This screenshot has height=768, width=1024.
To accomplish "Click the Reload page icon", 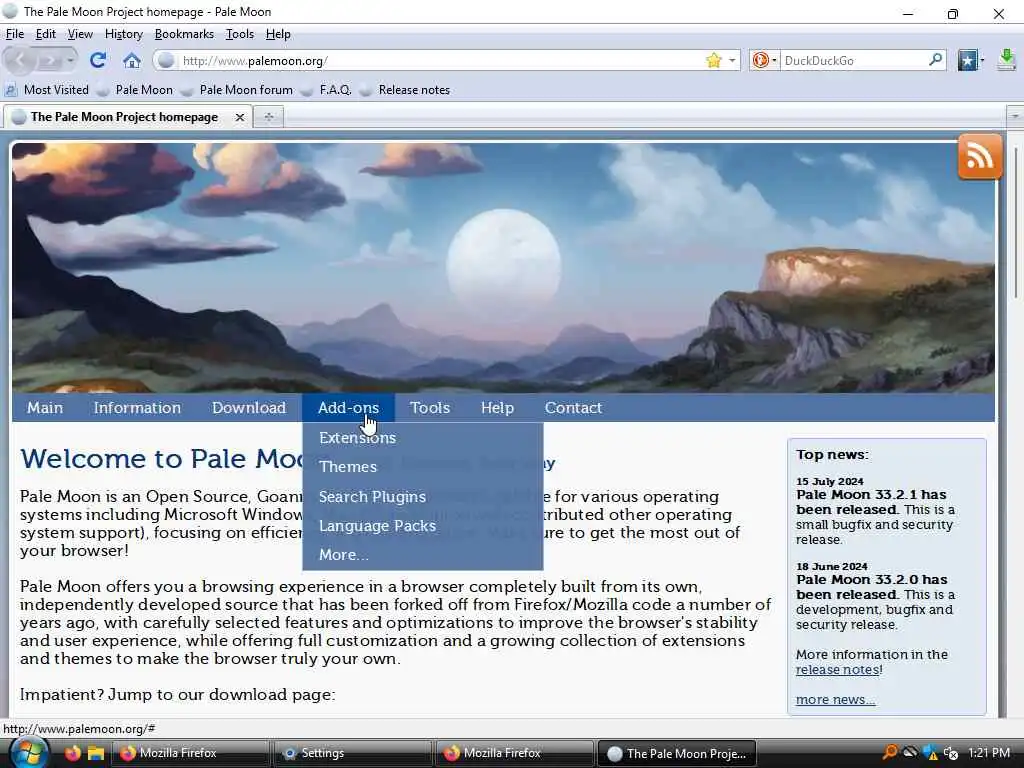I will coord(98,60).
